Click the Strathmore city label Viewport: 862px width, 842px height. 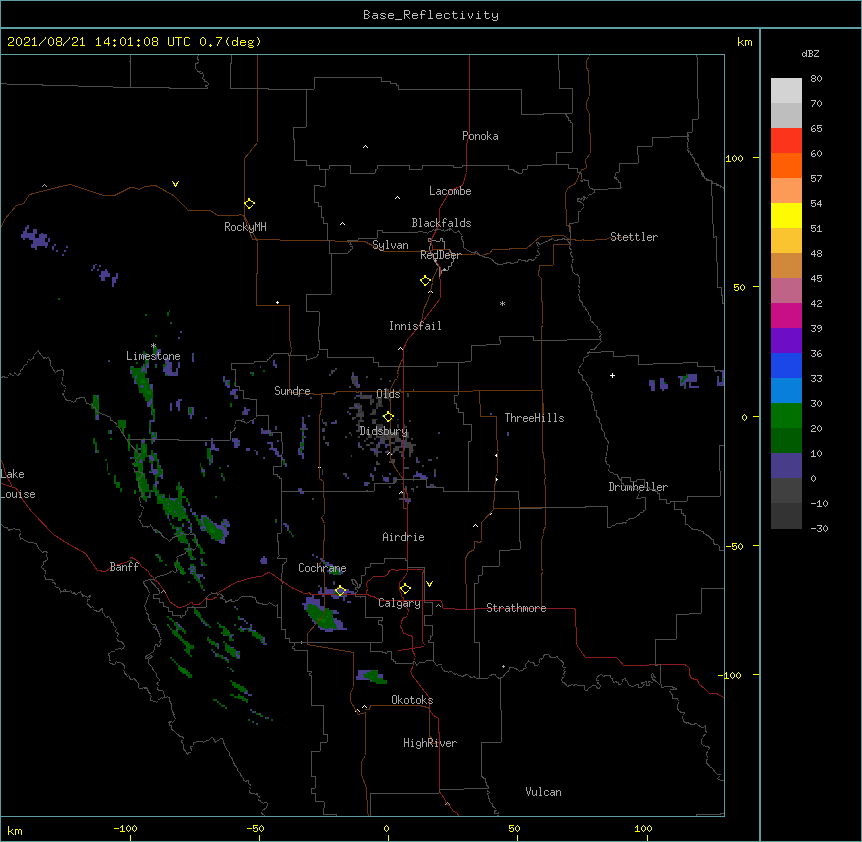click(516, 608)
